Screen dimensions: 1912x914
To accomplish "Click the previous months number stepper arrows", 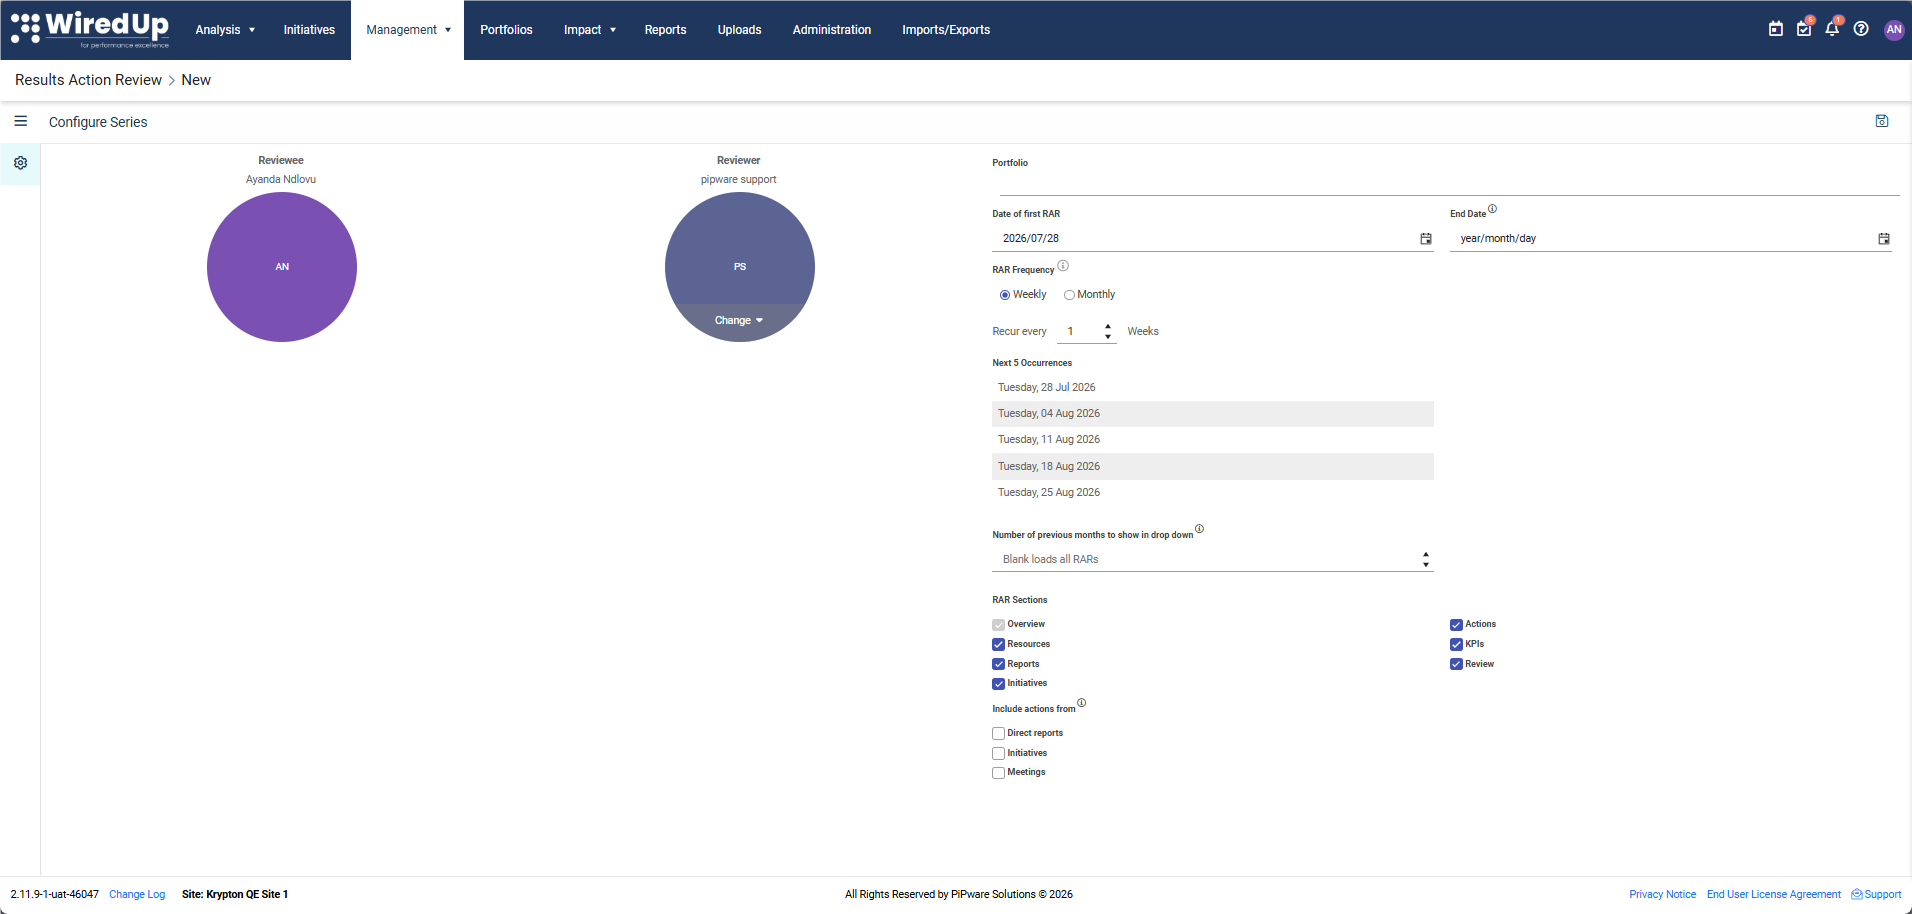I will tap(1426, 559).
